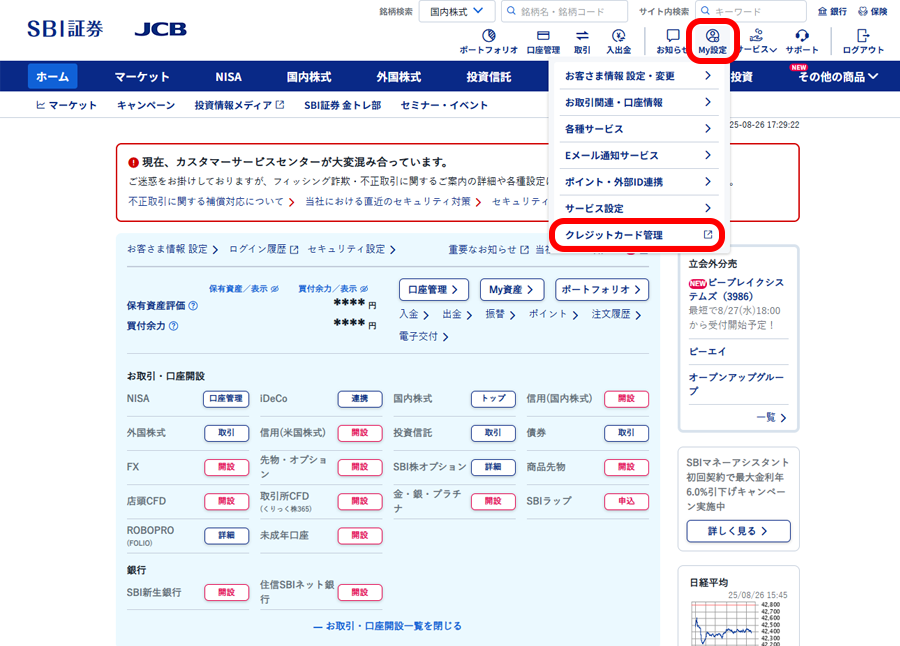900x646 pixels.
Task: Click help icon next to 保有資産評価
Action: [193, 306]
